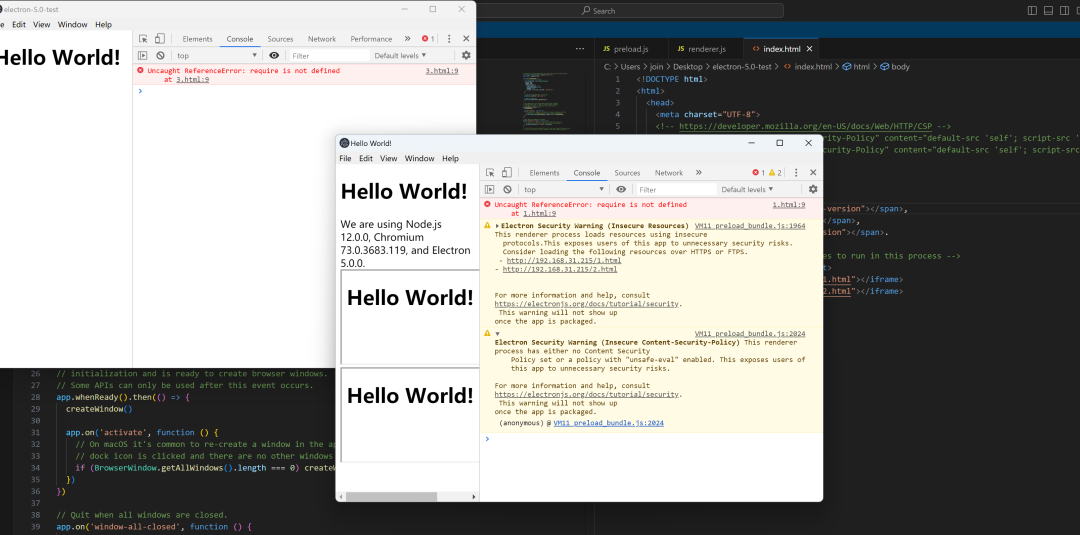Open the 3.html:9 source link
This screenshot has height=535, width=1080.
[x=441, y=71]
